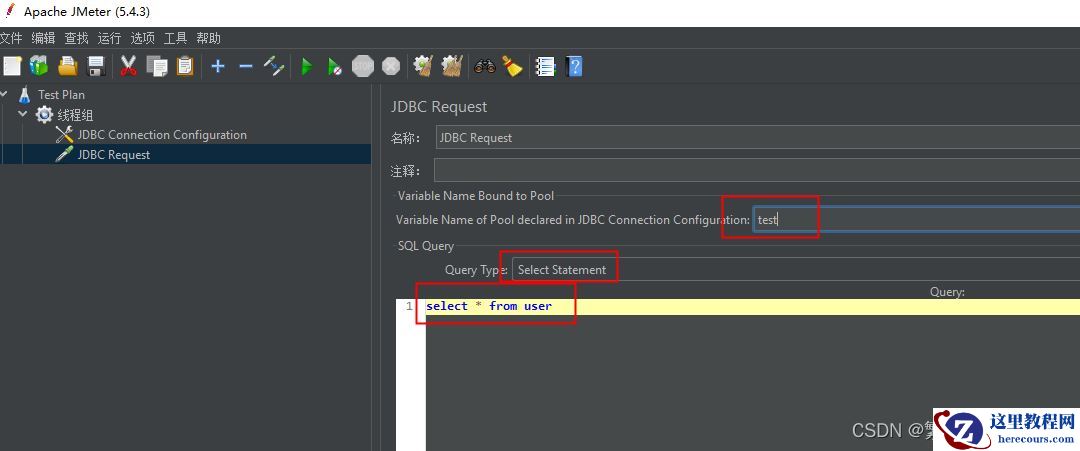Screen dimensions: 1080x451
Task: Click the 线程组 gear icon
Action: [x=44, y=114]
